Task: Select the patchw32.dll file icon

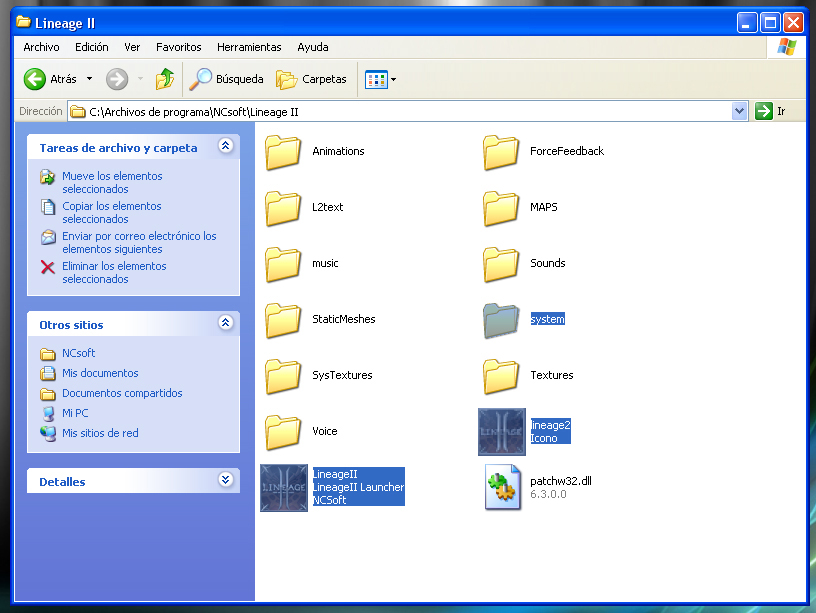Action: coord(502,488)
